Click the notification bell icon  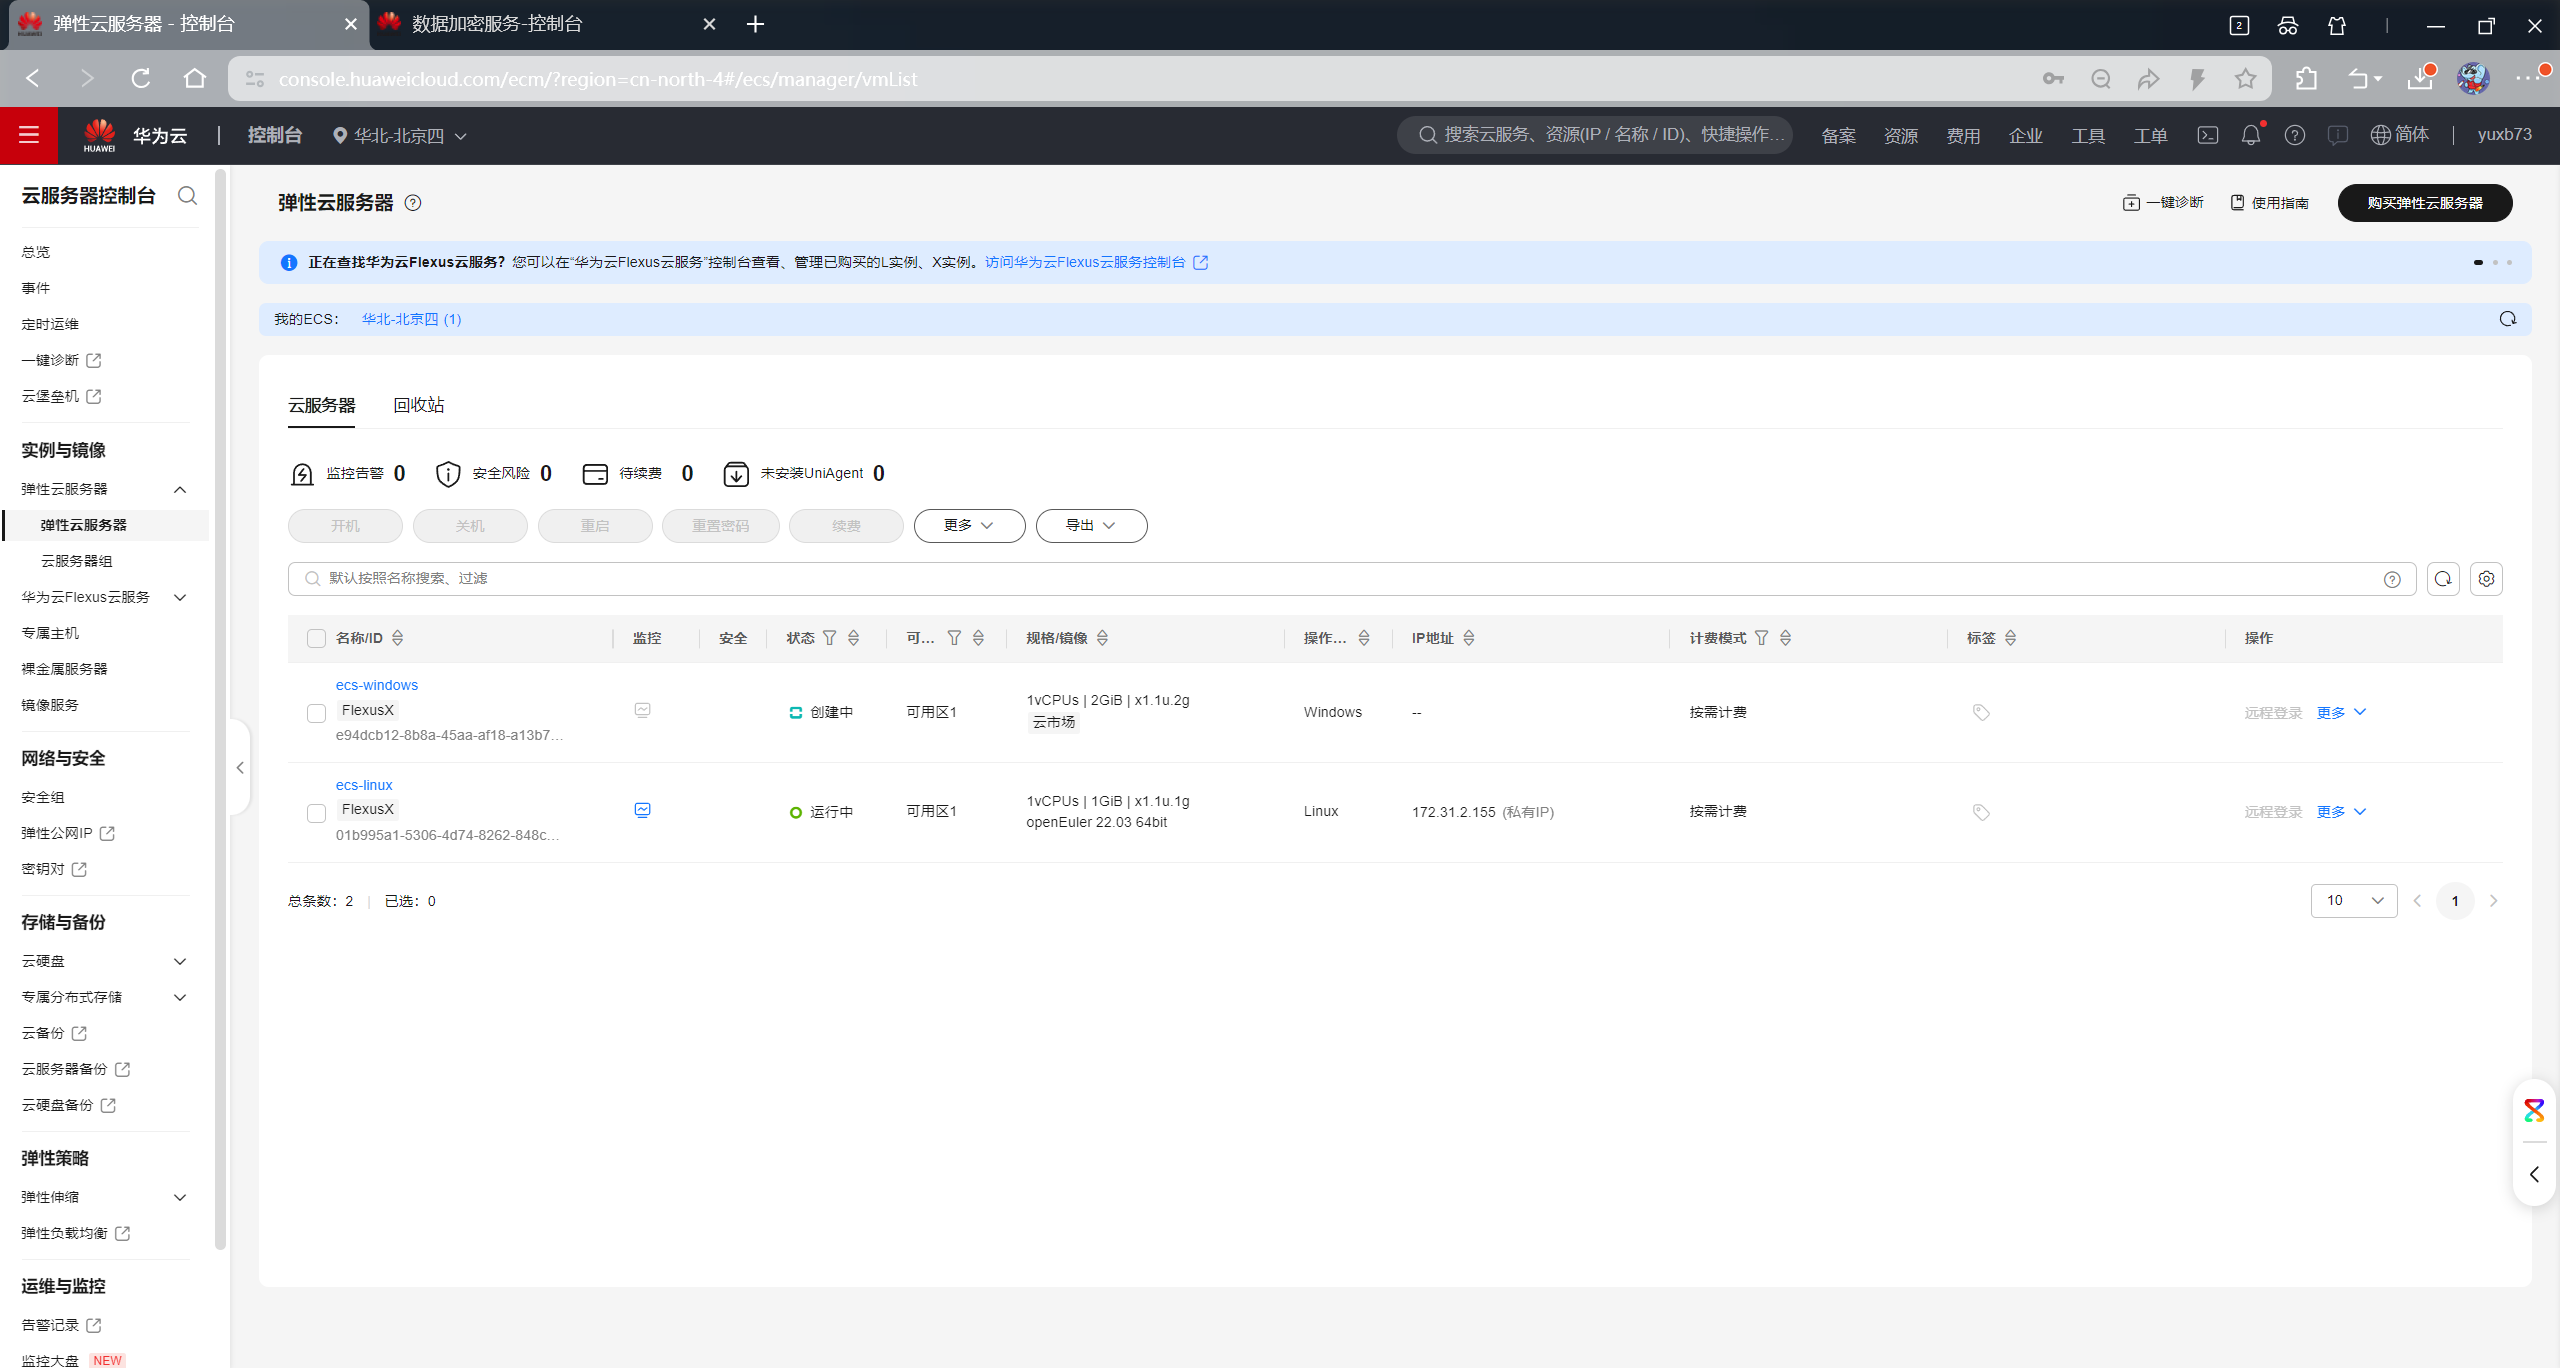[x=2250, y=135]
